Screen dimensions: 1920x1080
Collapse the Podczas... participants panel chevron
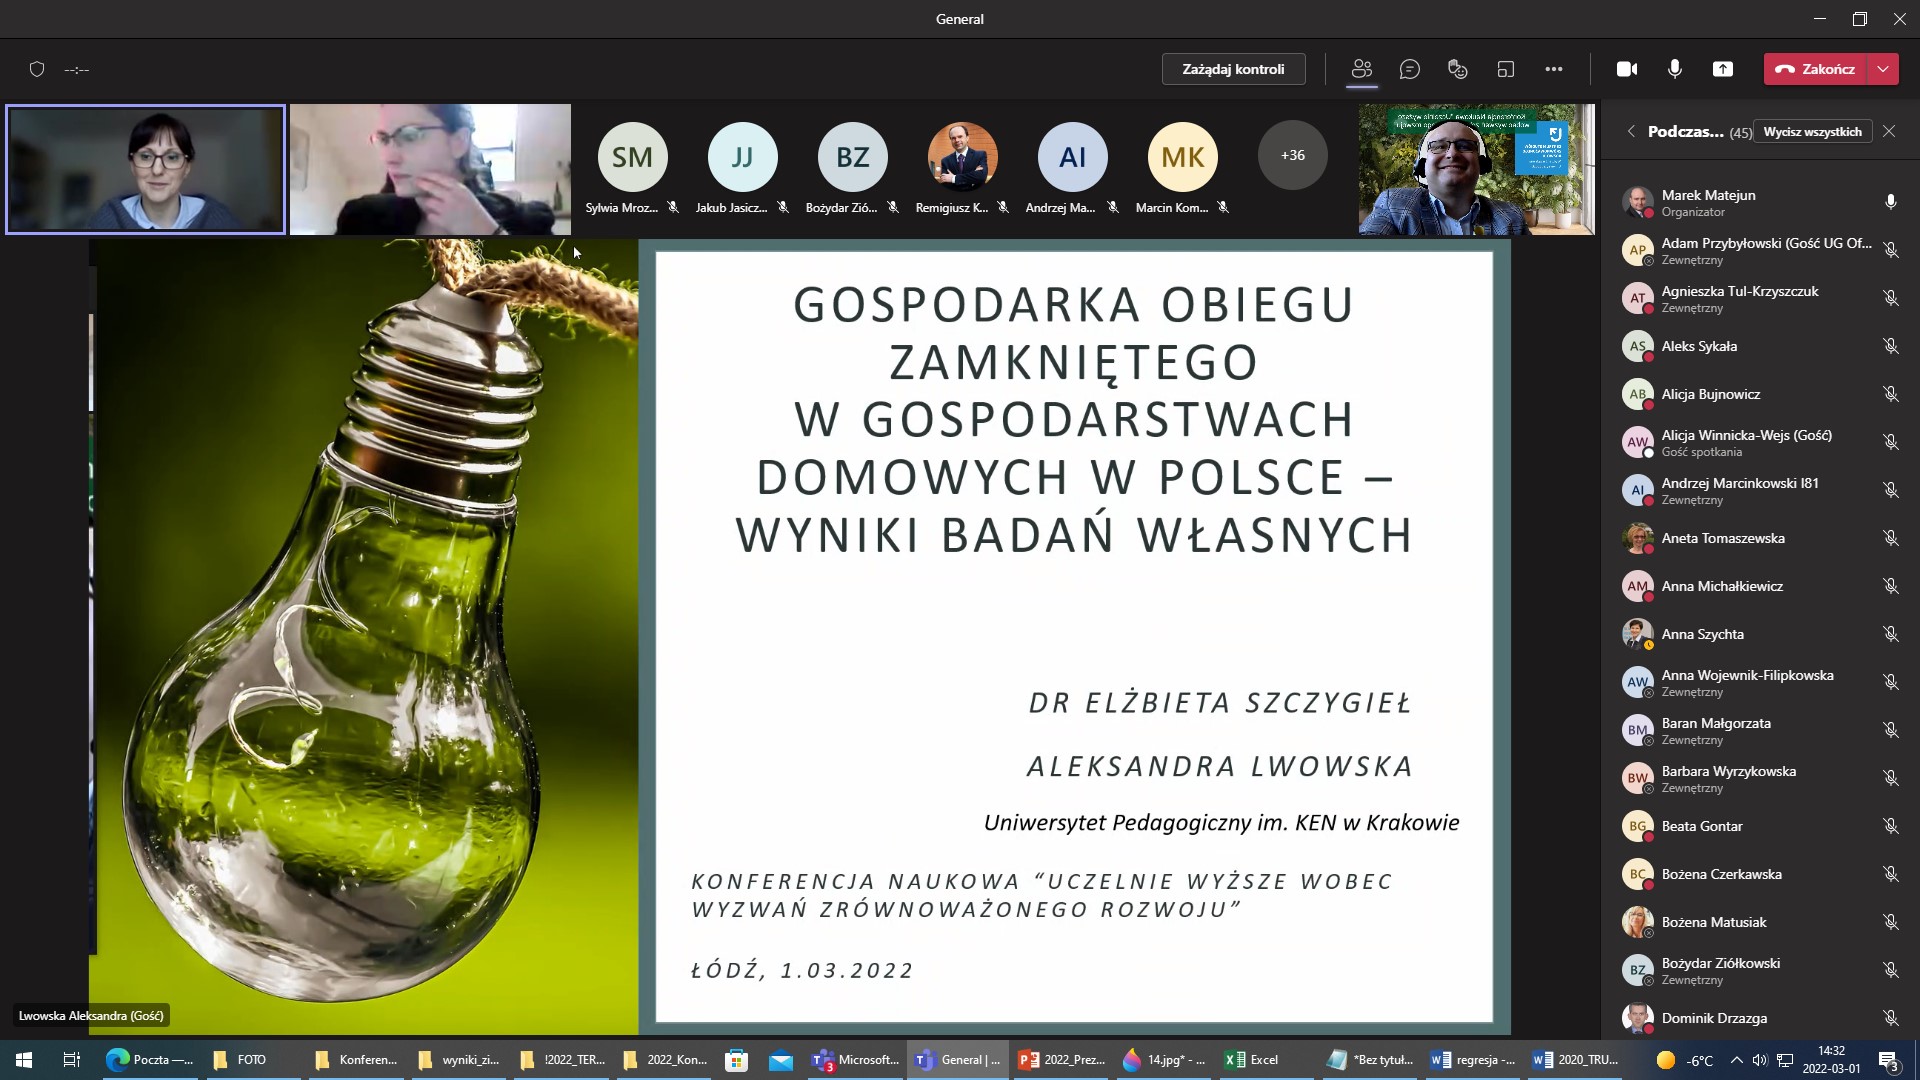[1631, 131]
